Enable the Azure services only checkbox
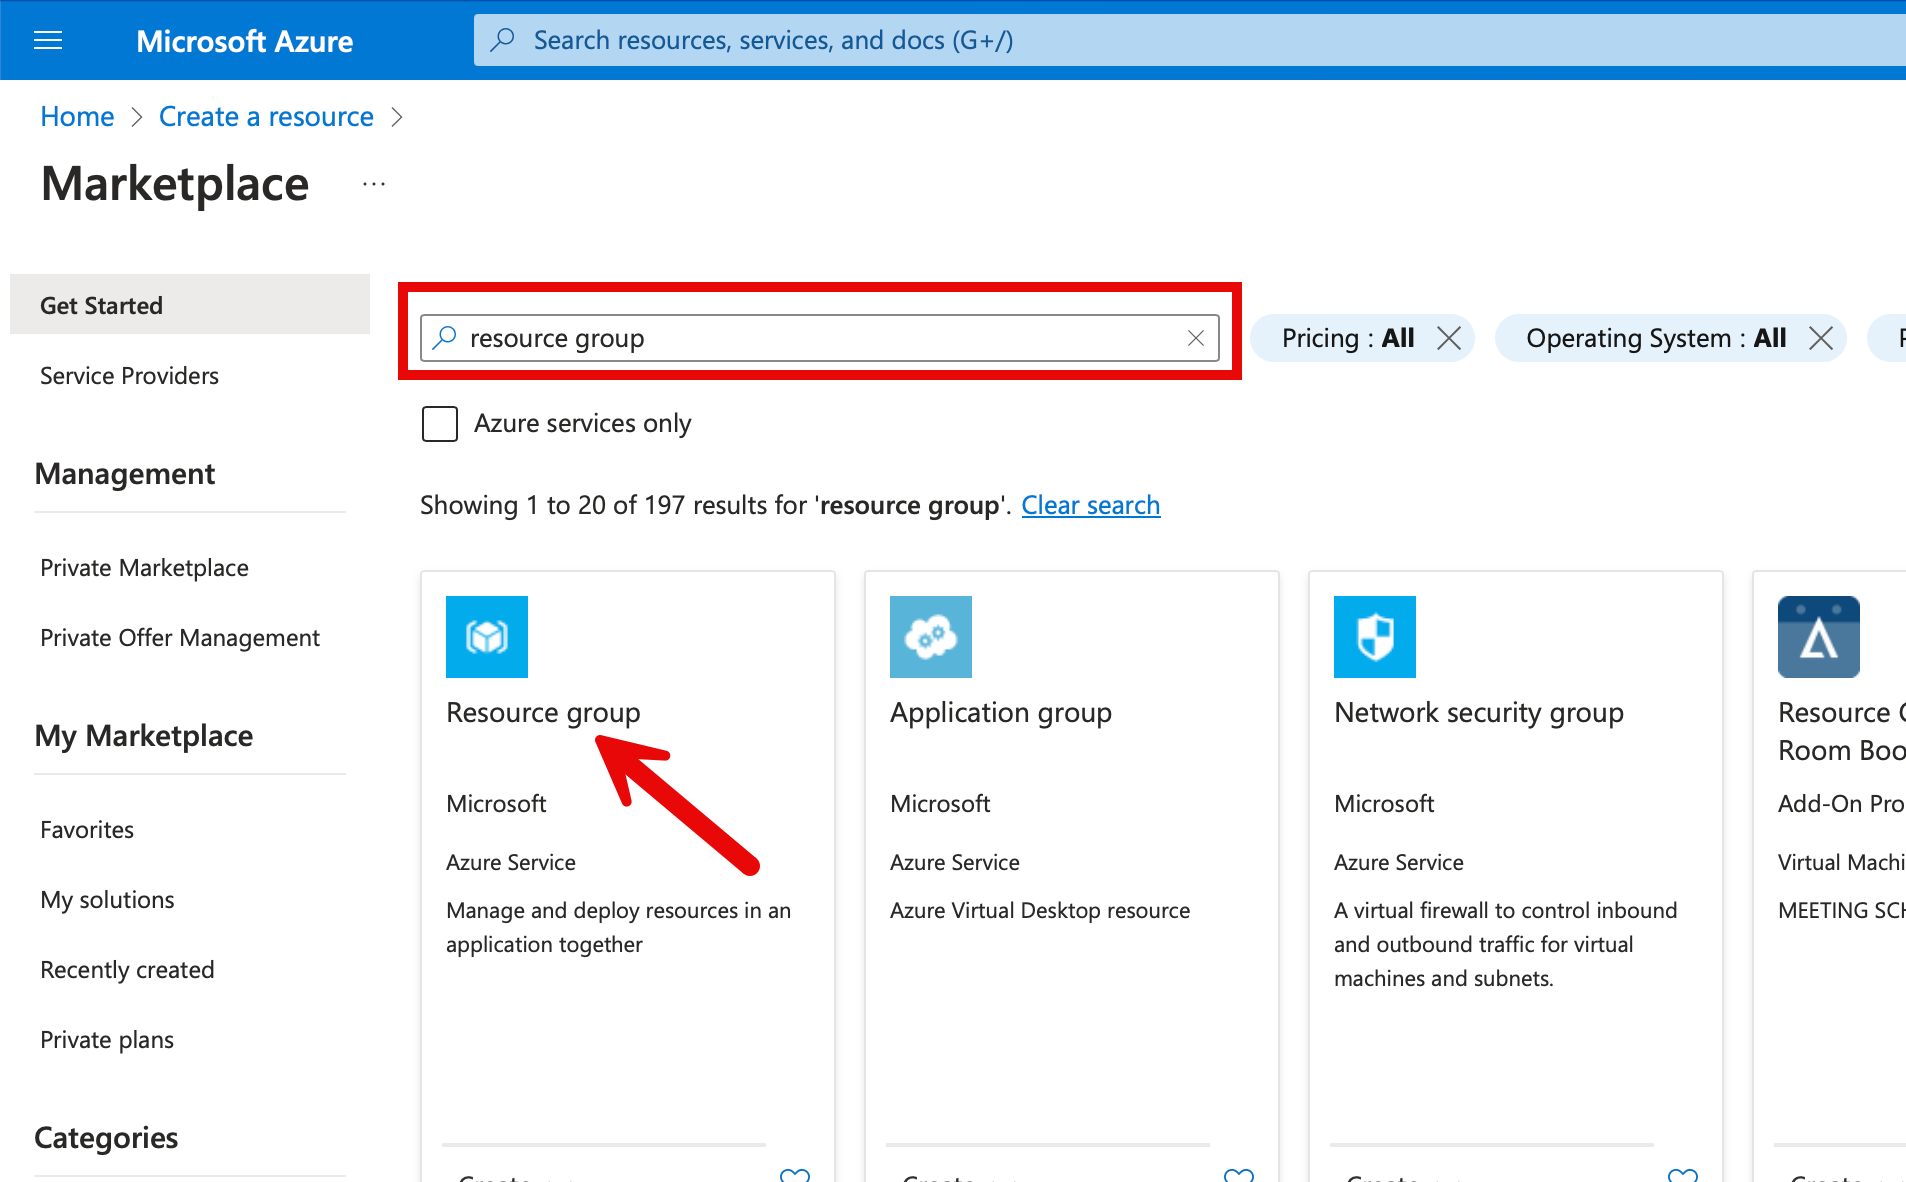Screen dimensions: 1906x1182 (440, 424)
